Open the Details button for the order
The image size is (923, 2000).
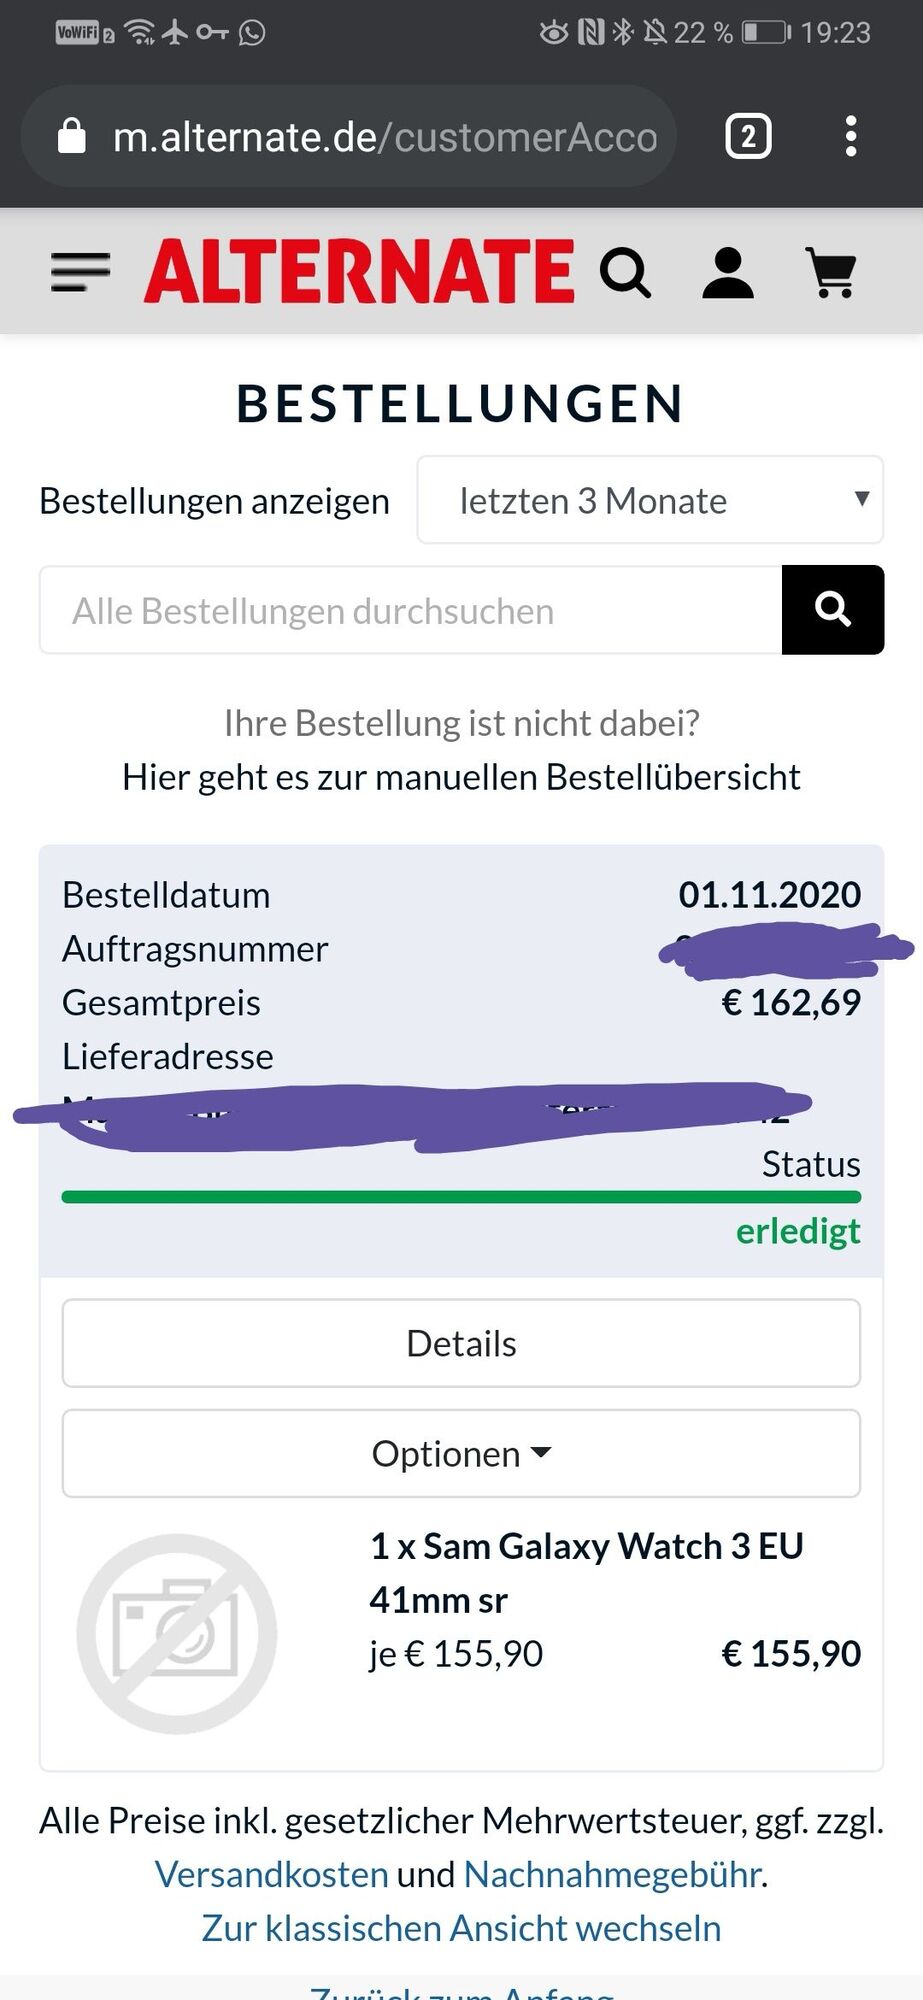(461, 1343)
